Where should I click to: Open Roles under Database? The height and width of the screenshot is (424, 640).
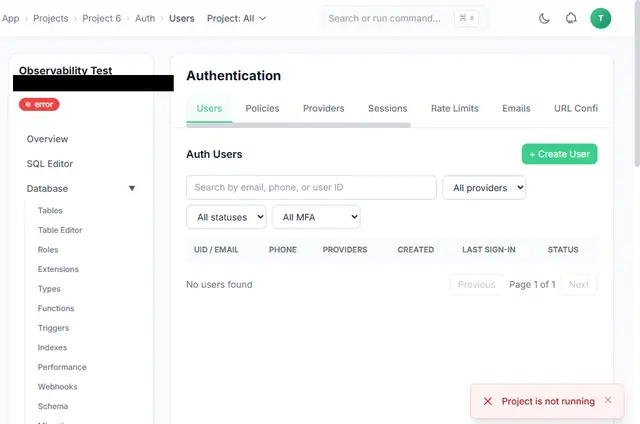coord(48,250)
